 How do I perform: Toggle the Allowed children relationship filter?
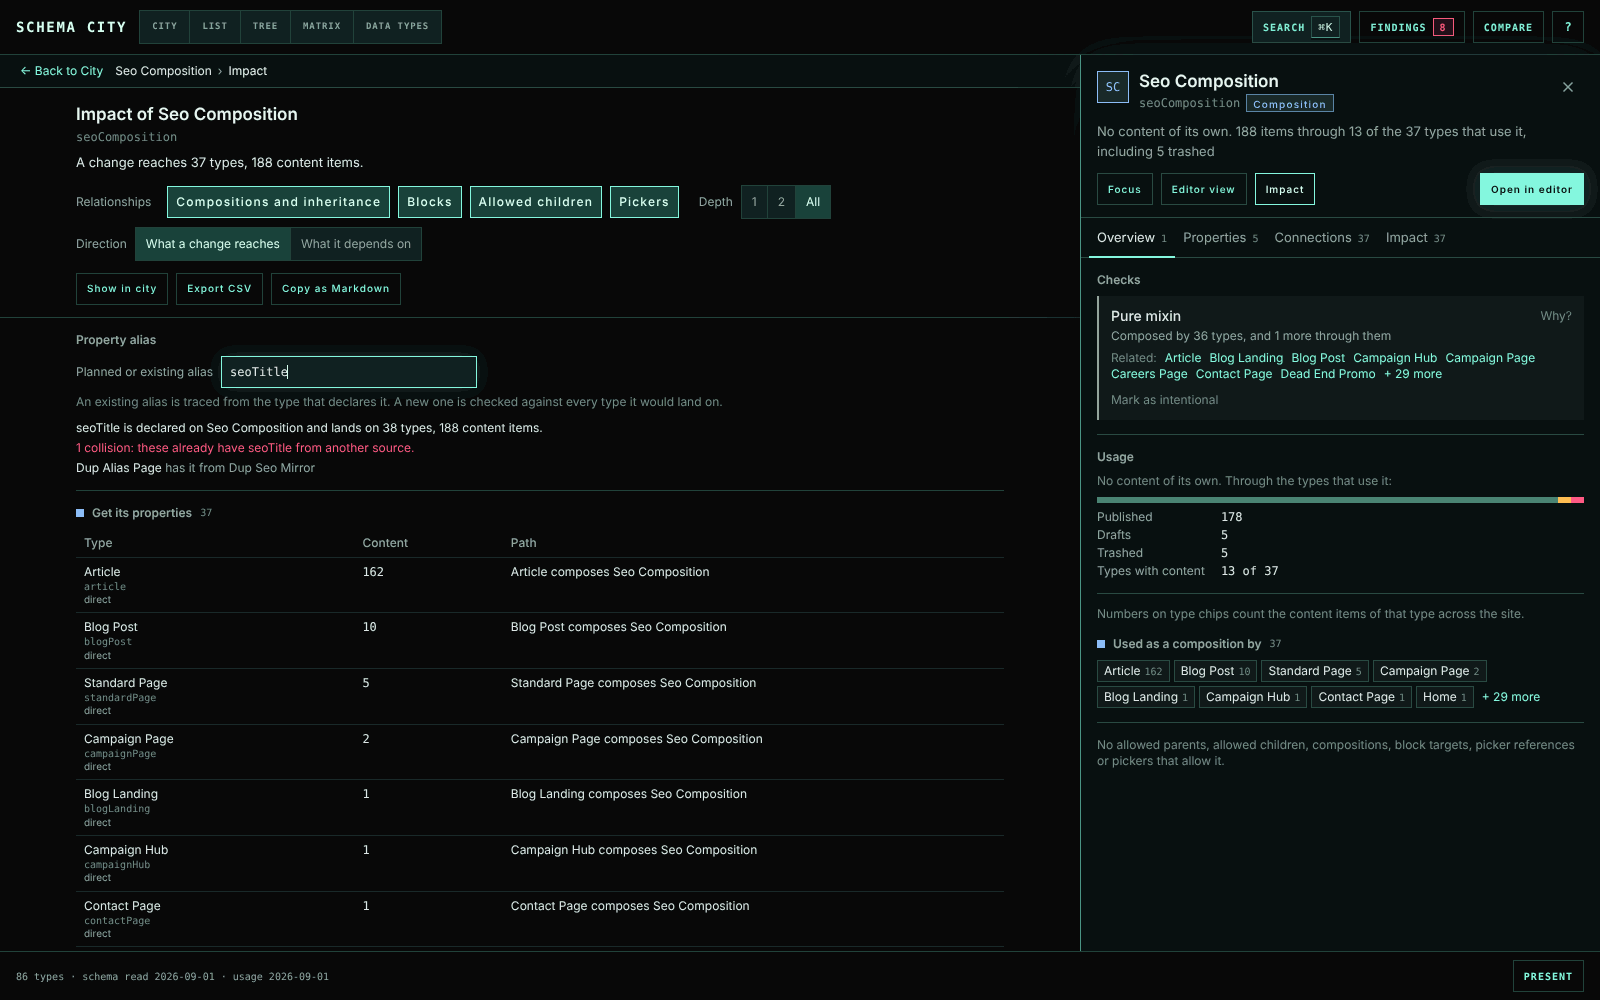click(536, 202)
